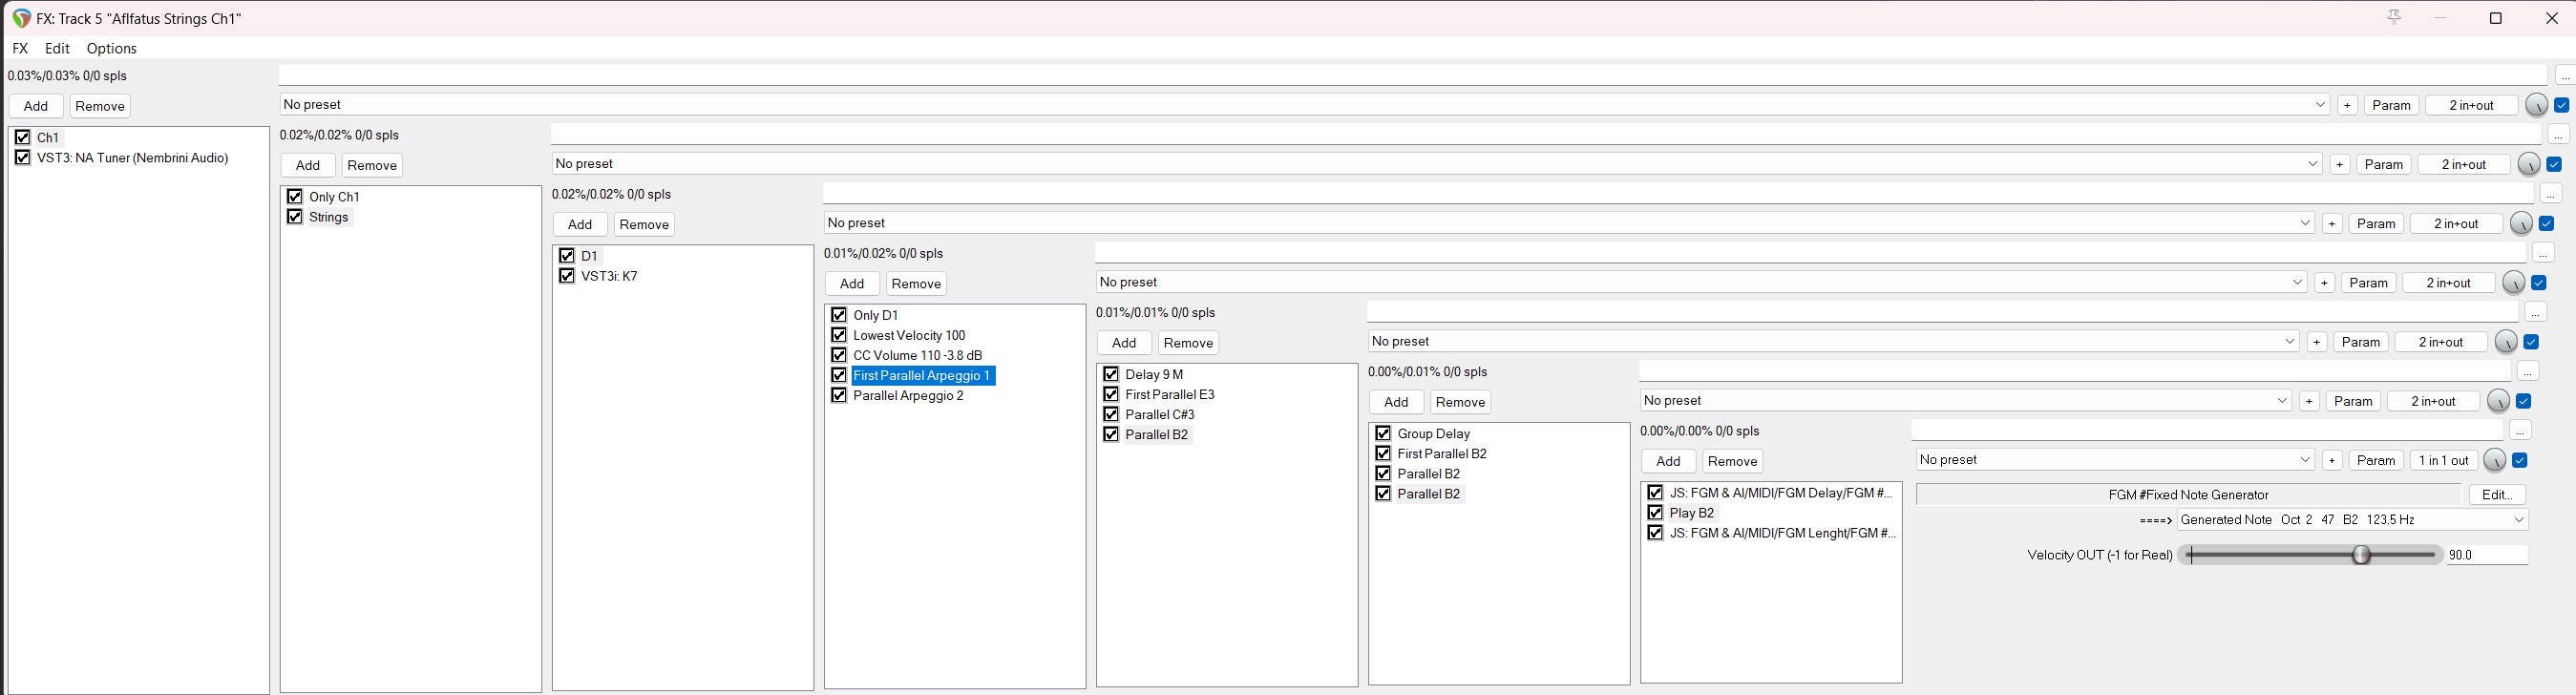Select JS: FGM & AI/MIDI/FGM Delay entry

point(1781,492)
